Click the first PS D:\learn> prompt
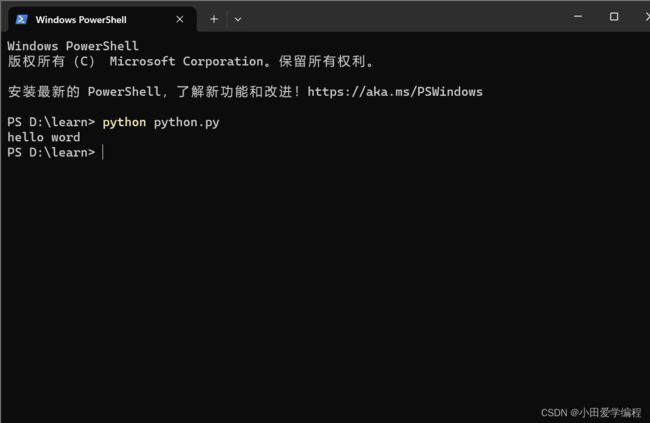The height and width of the screenshot is (423, 650). tap(51, 122)
